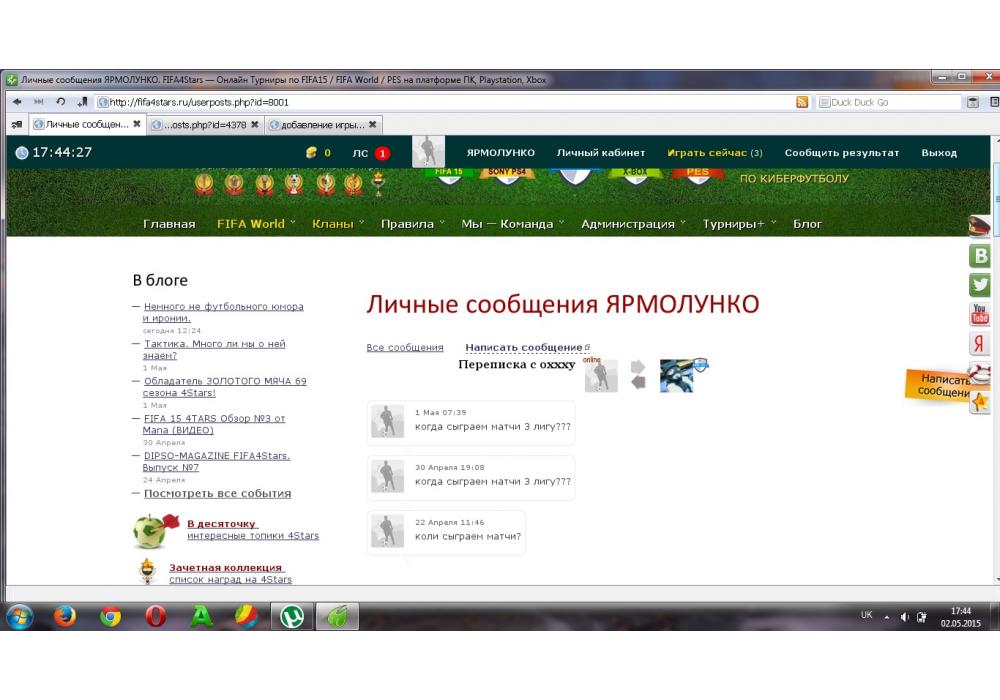
Task: Click the green apple dart icon
Action: tap(156, 530)
